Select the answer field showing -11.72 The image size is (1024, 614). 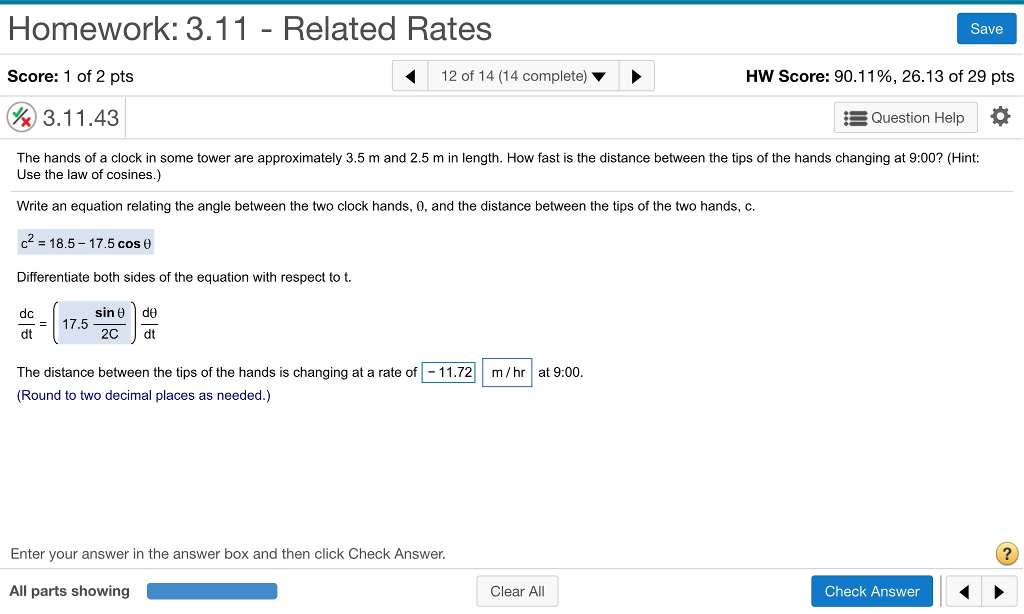(x=448, y=371)
